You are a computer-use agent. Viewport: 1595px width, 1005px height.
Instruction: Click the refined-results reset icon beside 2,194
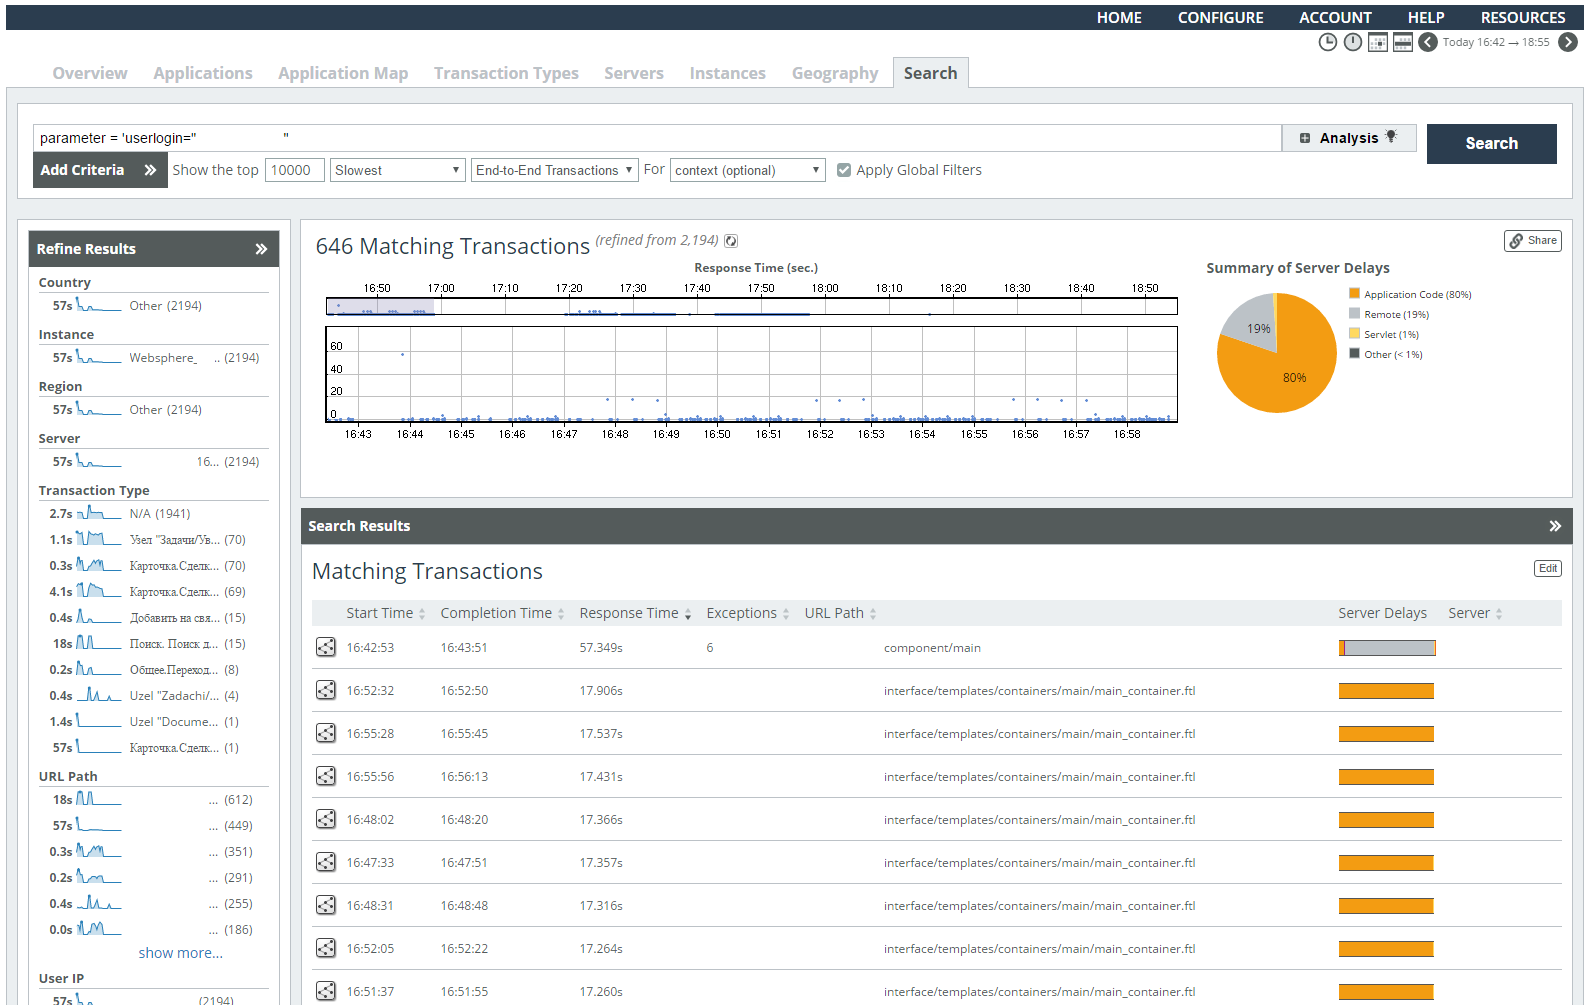731,241
